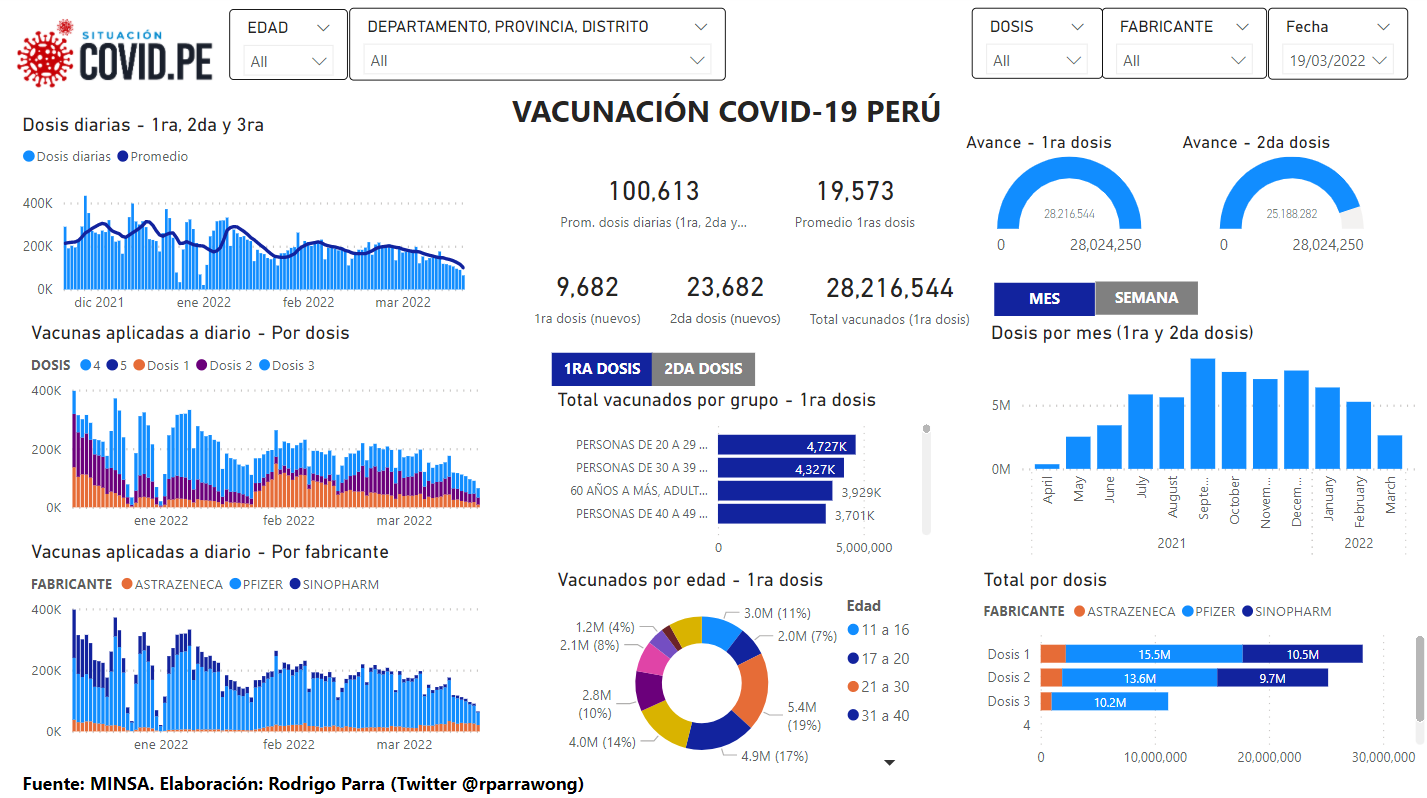Click the 'Dosis diarias' legend marker
Viewport: 1427px width, 798px height.
(29, 157)
